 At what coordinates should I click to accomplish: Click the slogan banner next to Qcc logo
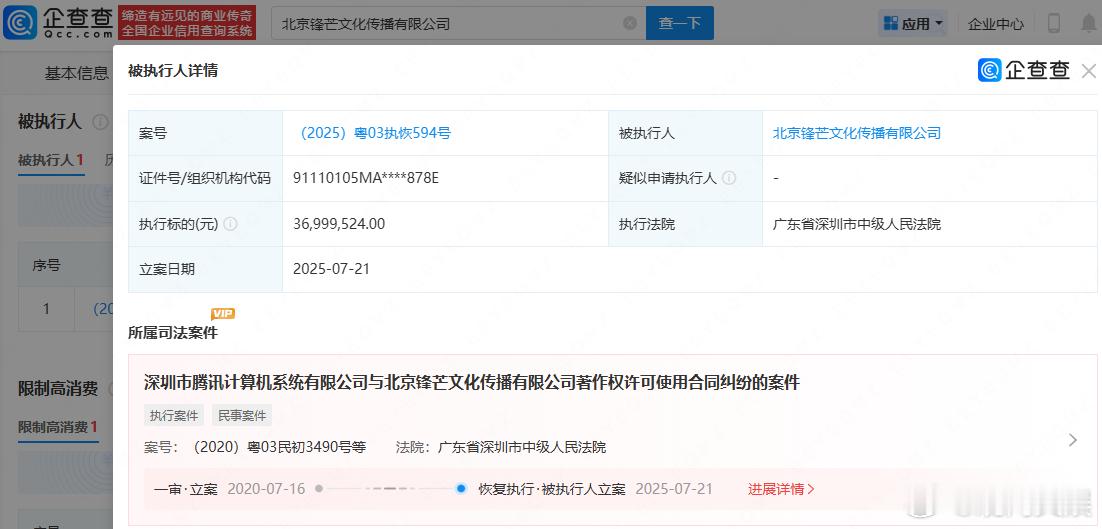(186, 23)
